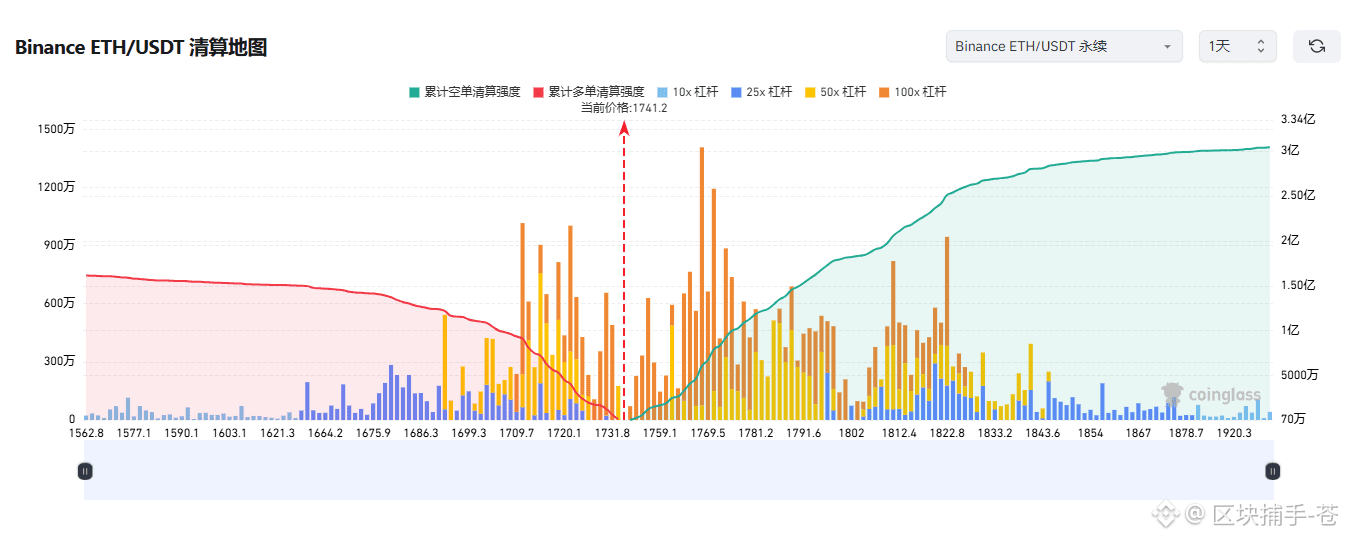This screenshot has width=1346, height=540.
Task: Click the light blue 10x 杠杆 swatch
Action: pos(662,92)
